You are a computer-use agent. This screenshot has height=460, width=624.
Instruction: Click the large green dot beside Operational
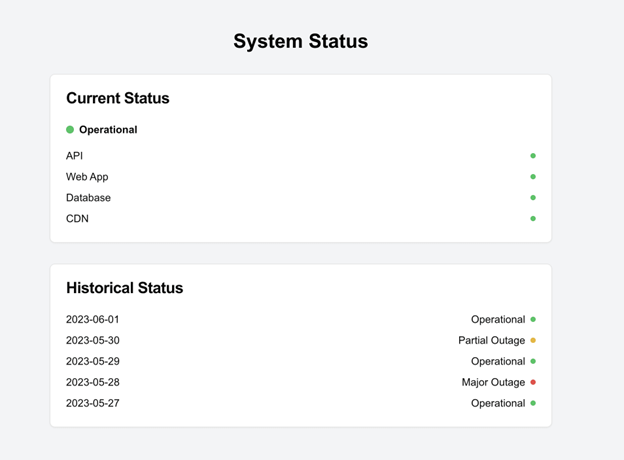point(70,130)
